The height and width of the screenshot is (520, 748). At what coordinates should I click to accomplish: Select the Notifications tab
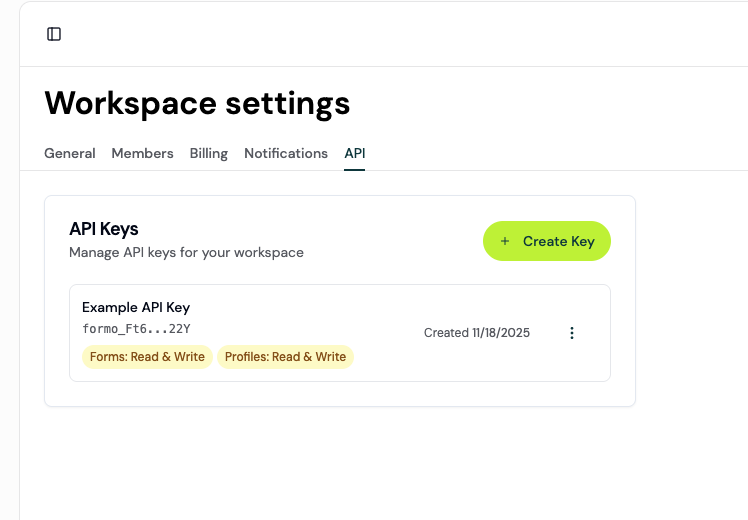tap(286, 153)
